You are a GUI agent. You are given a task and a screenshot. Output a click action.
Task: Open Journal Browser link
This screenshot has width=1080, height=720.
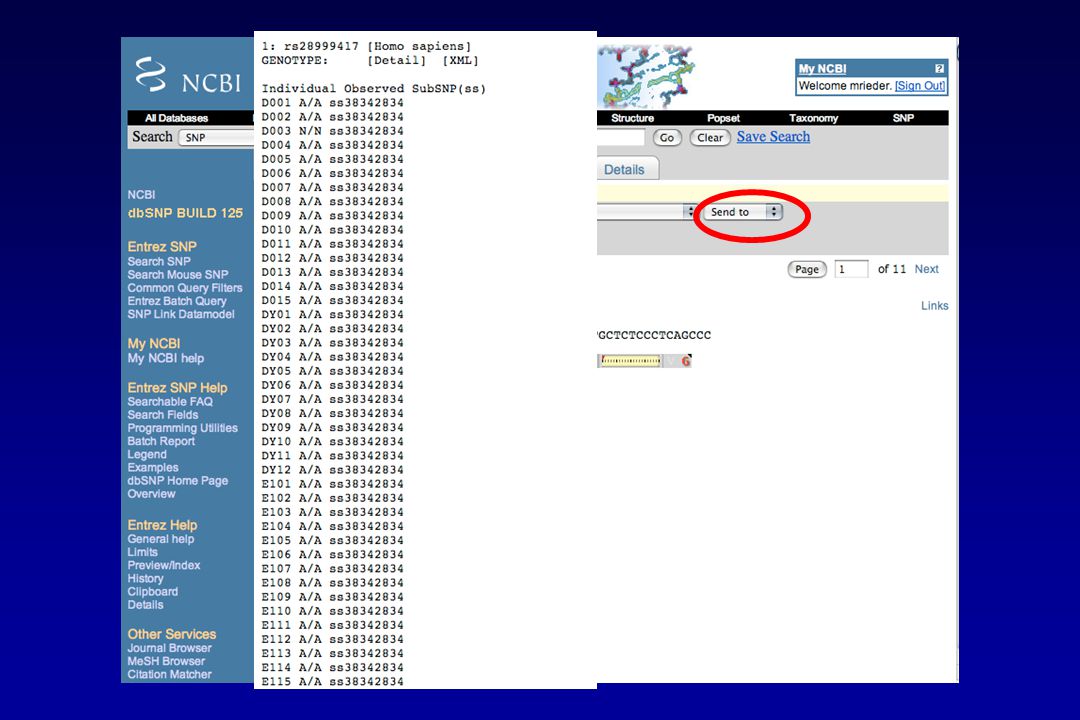click(x=169, y=648)
